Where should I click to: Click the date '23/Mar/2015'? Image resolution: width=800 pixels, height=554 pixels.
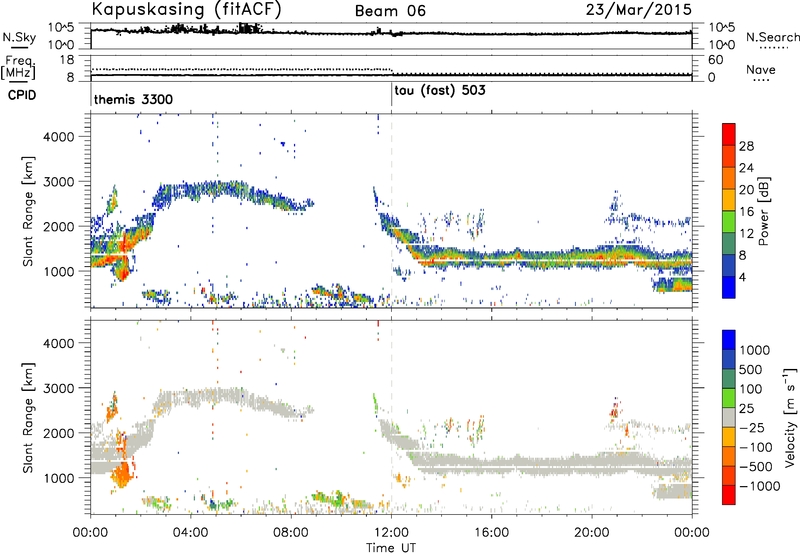(638, 10)
